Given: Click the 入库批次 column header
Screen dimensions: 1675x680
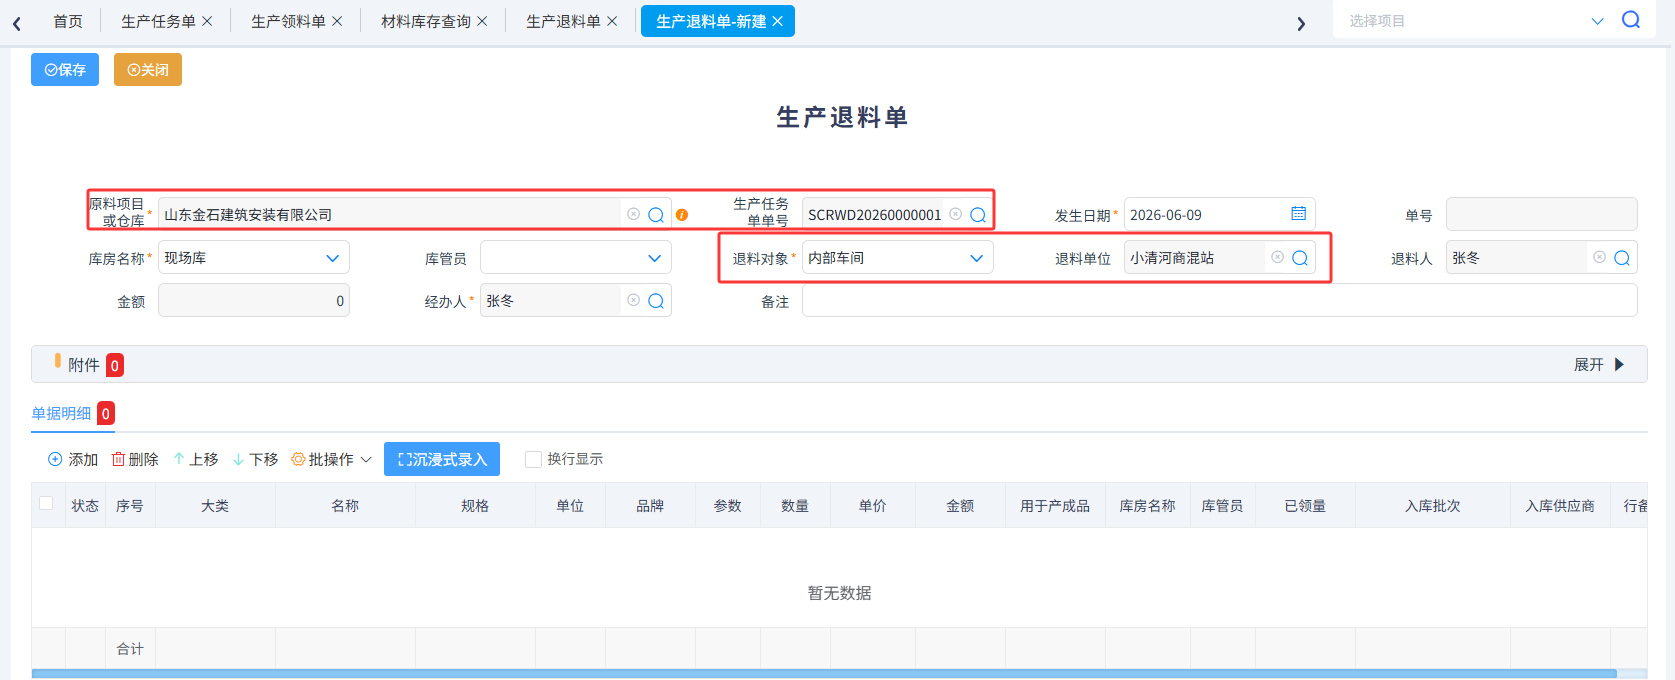Looking at the screenshot, I should 1432,506.
